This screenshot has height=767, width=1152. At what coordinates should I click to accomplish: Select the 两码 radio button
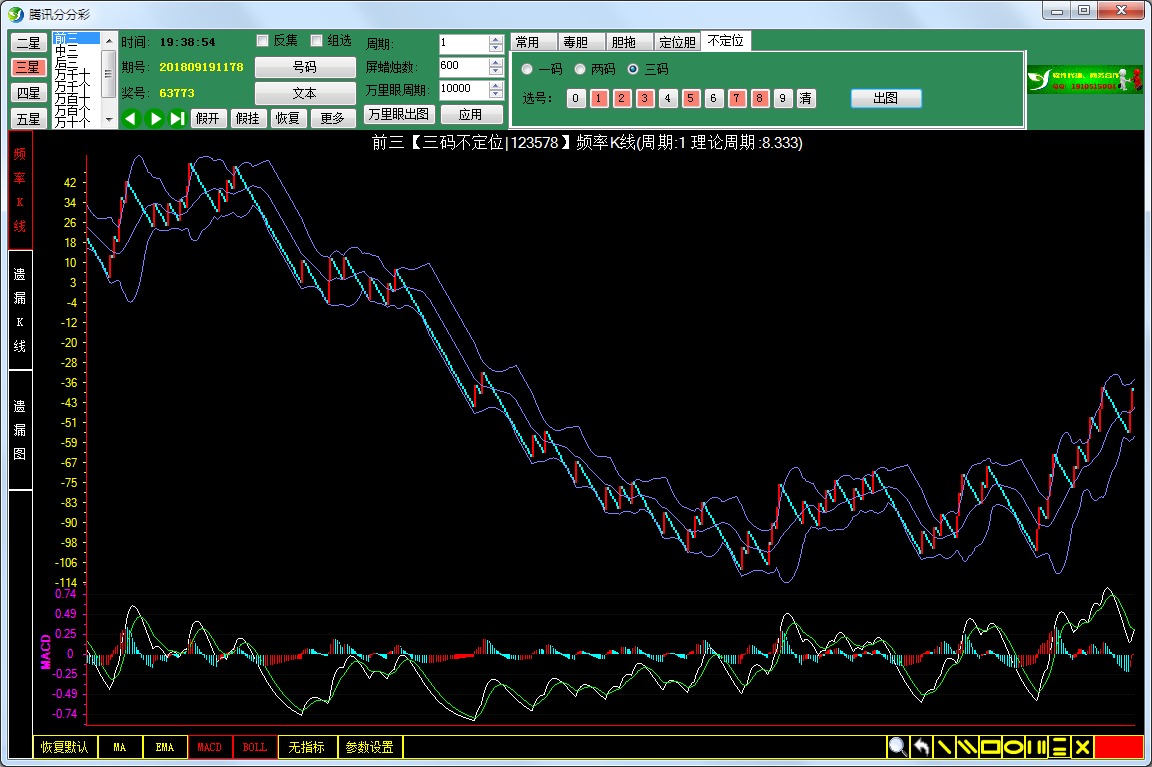pyautogui.click(x=580, y=69)
